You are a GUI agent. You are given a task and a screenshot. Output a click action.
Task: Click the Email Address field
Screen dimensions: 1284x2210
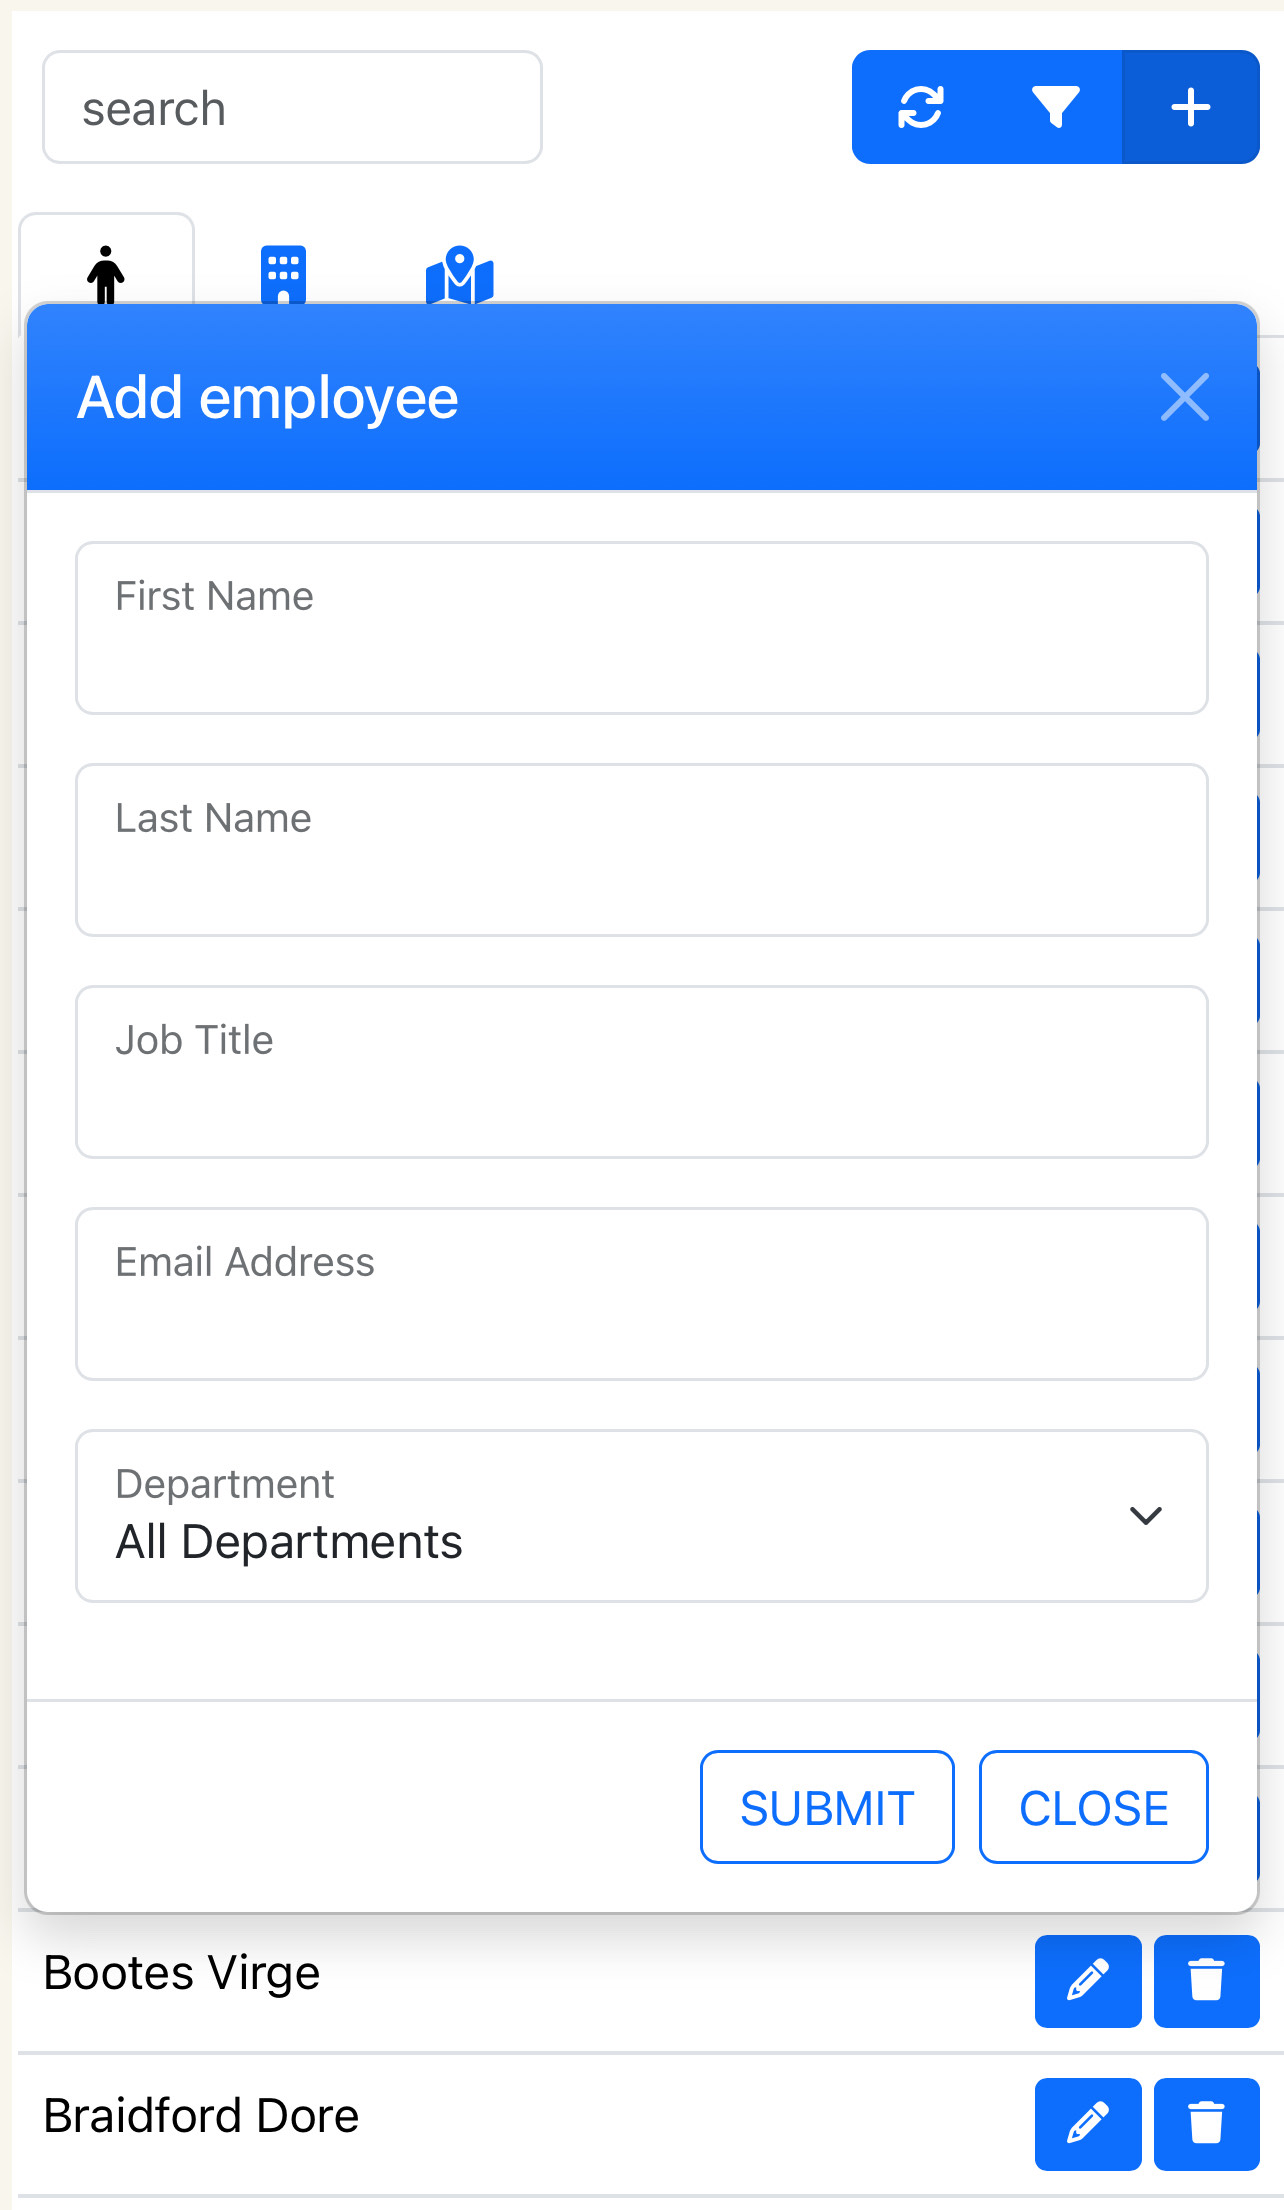(641, 1294)
